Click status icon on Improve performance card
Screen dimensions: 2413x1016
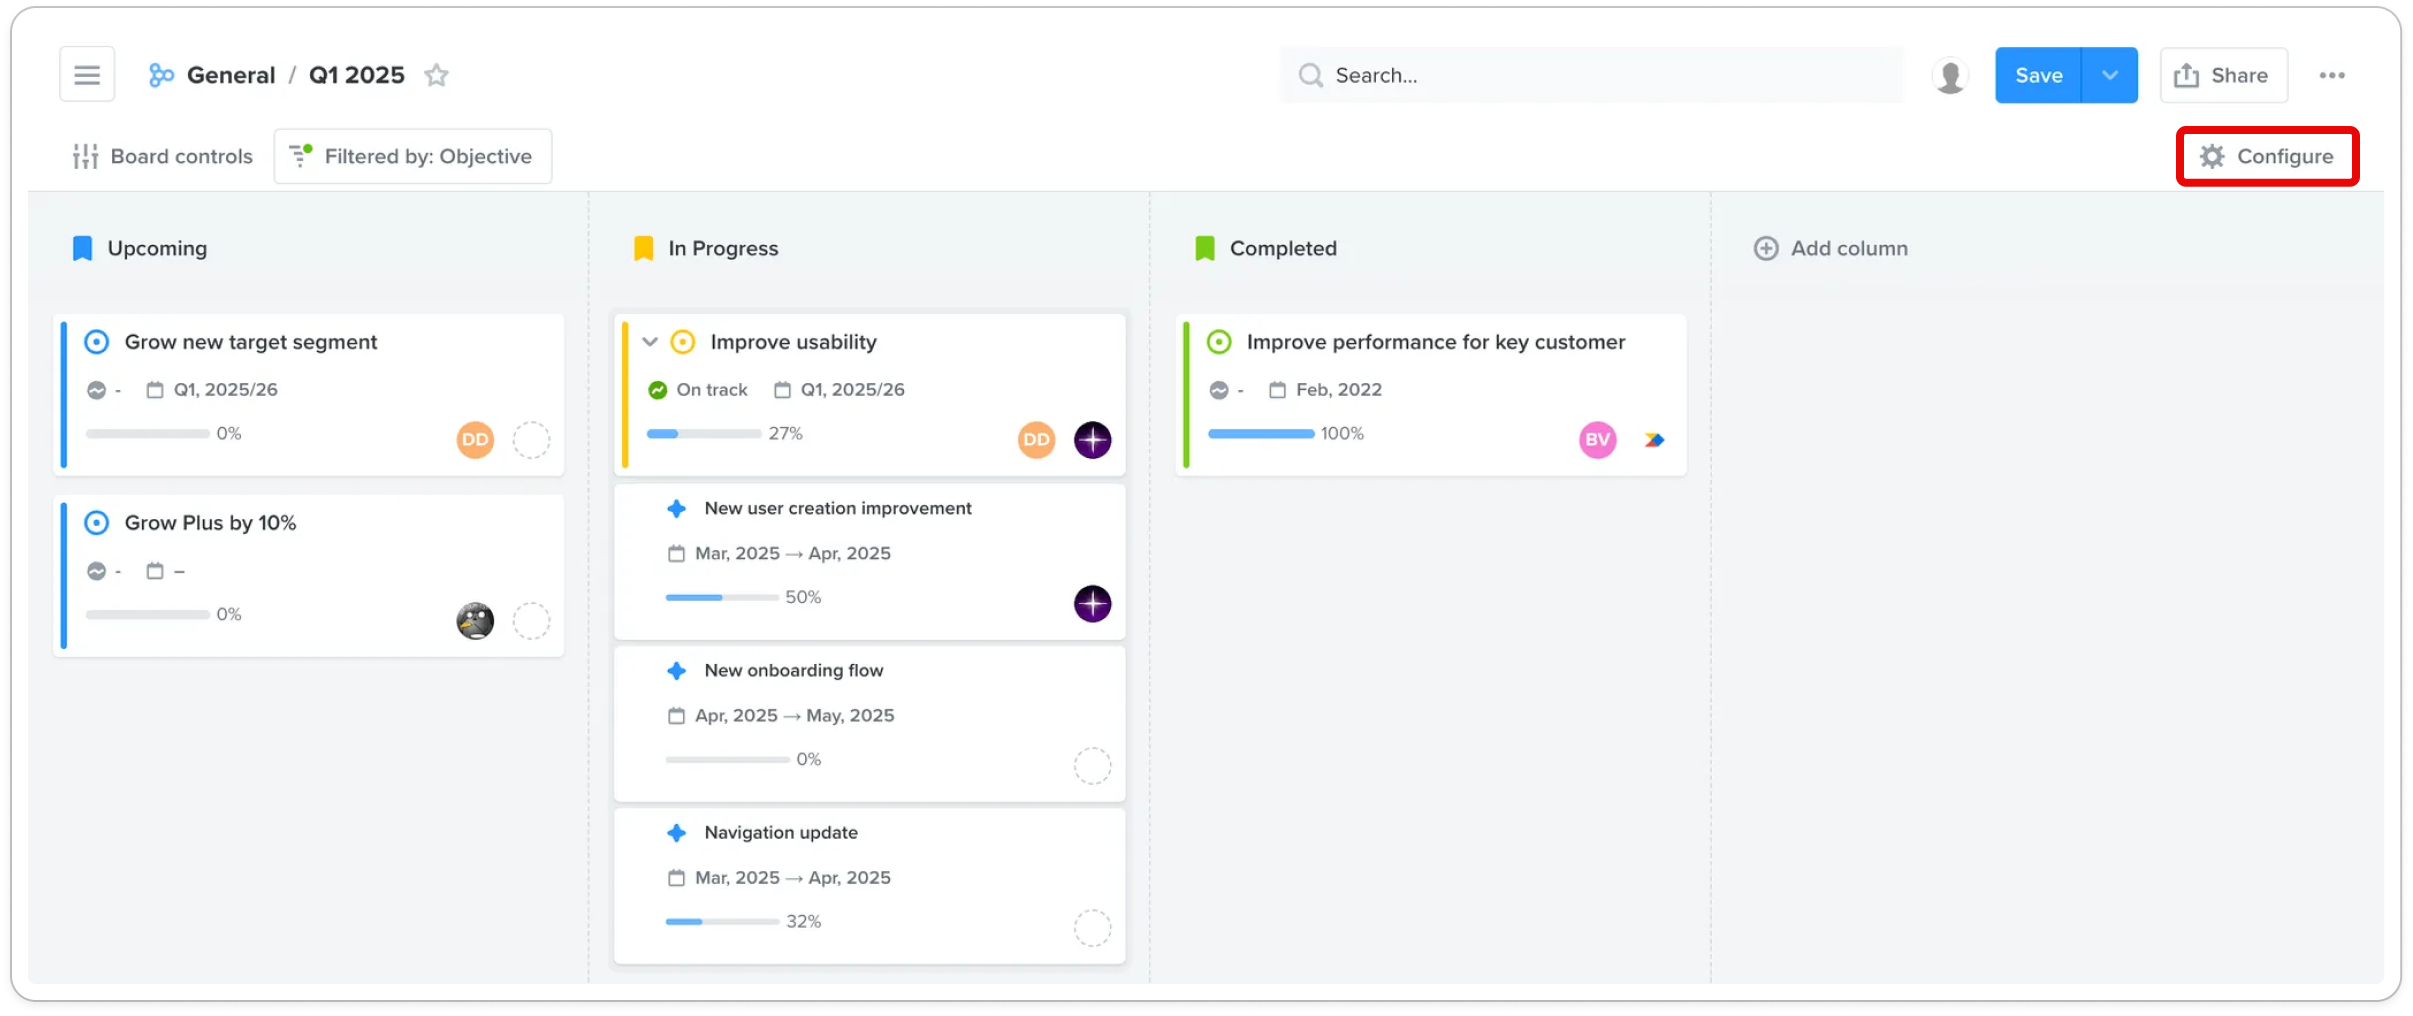tap(1219, 390)
